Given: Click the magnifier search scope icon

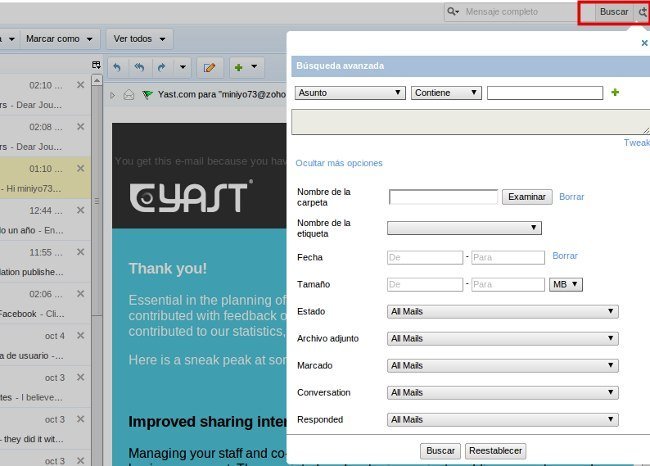Looking at the screenshot, I should pyautogui.click(x=454, y=12).
